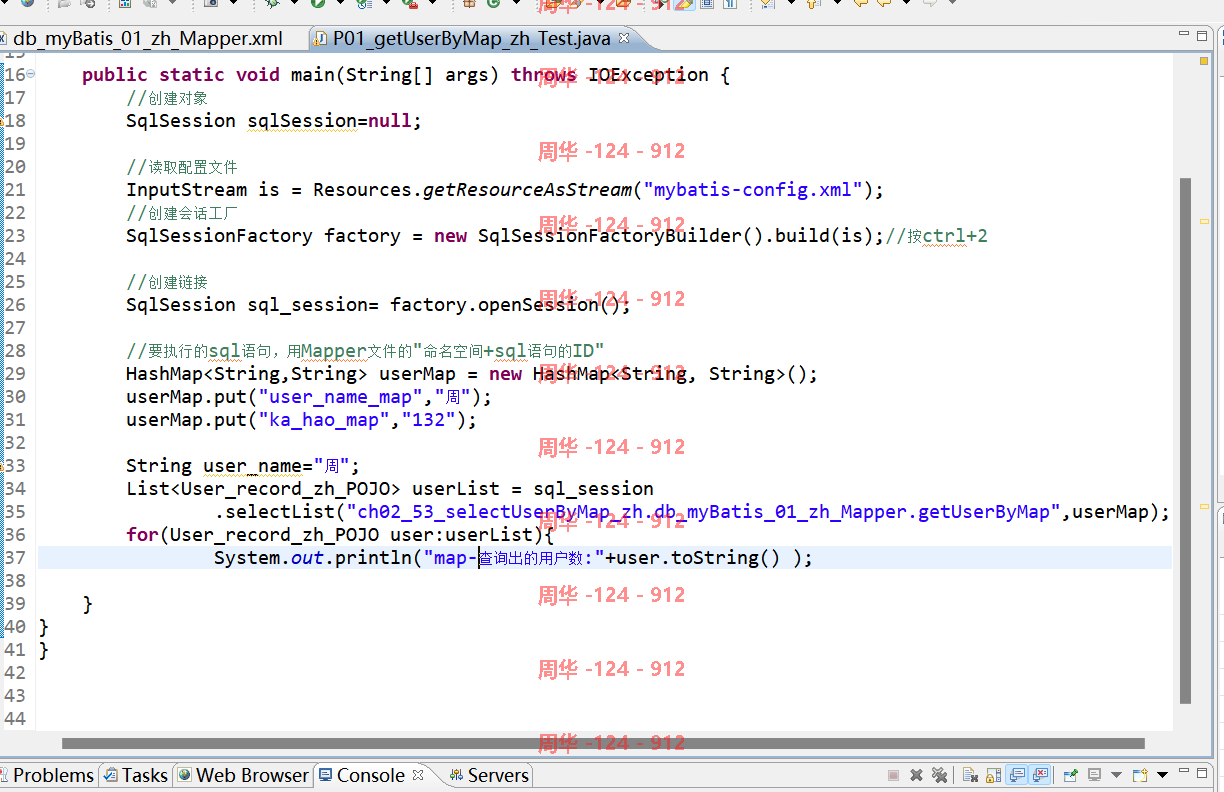Toggle Show Console When Standard Out Changes
Image resolution: width=1224 pixels, height=792 pixels.
(x=1017, y=775)
